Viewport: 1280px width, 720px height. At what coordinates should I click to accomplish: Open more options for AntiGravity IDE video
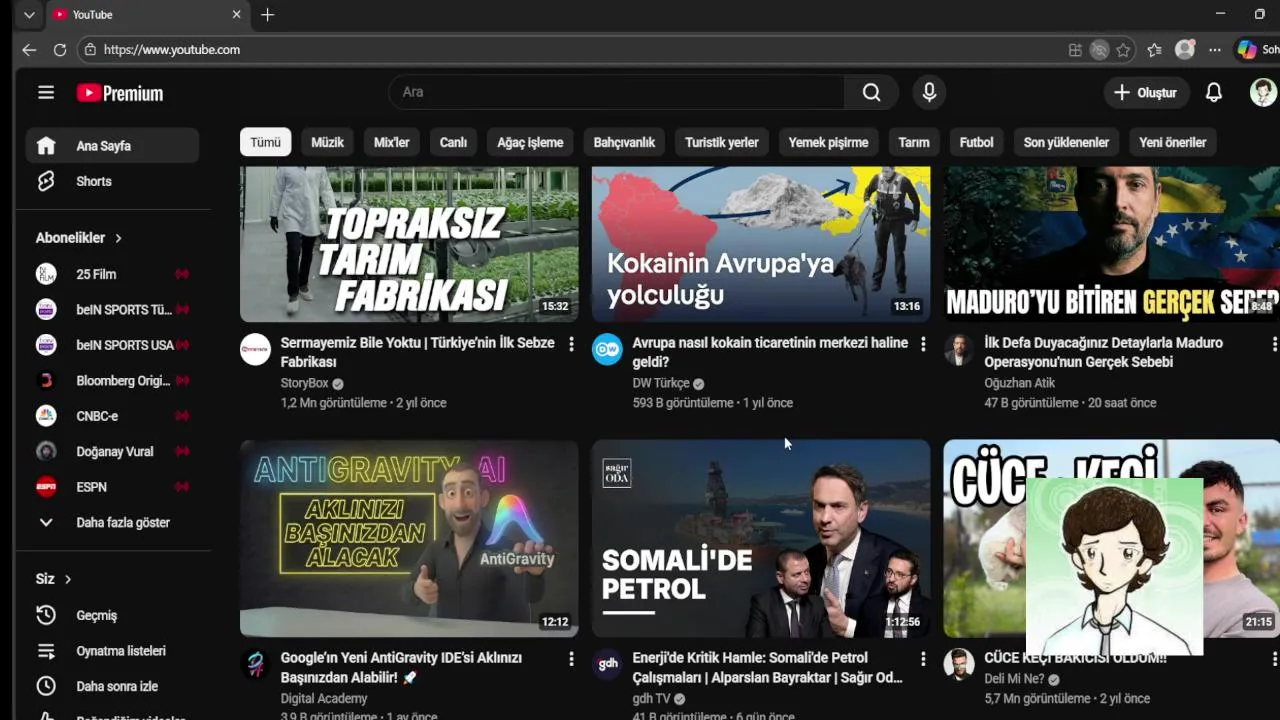571,659
